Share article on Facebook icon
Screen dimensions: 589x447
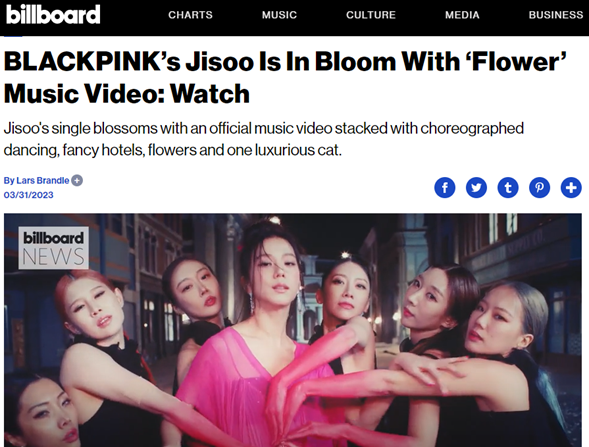click(x=445, y=187)
